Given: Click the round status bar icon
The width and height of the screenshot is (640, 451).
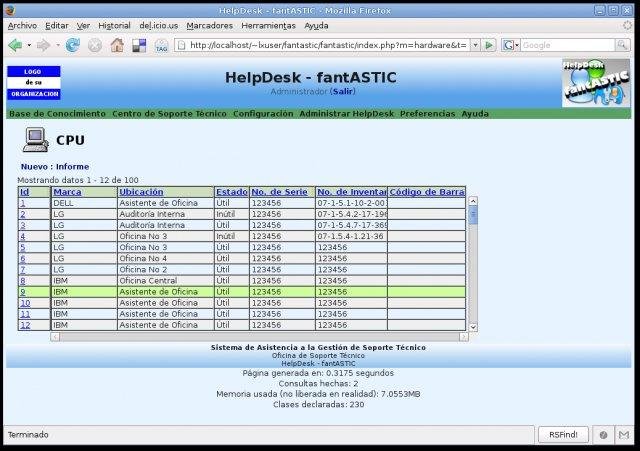Looking at the screenshot, I should point(603,435).
